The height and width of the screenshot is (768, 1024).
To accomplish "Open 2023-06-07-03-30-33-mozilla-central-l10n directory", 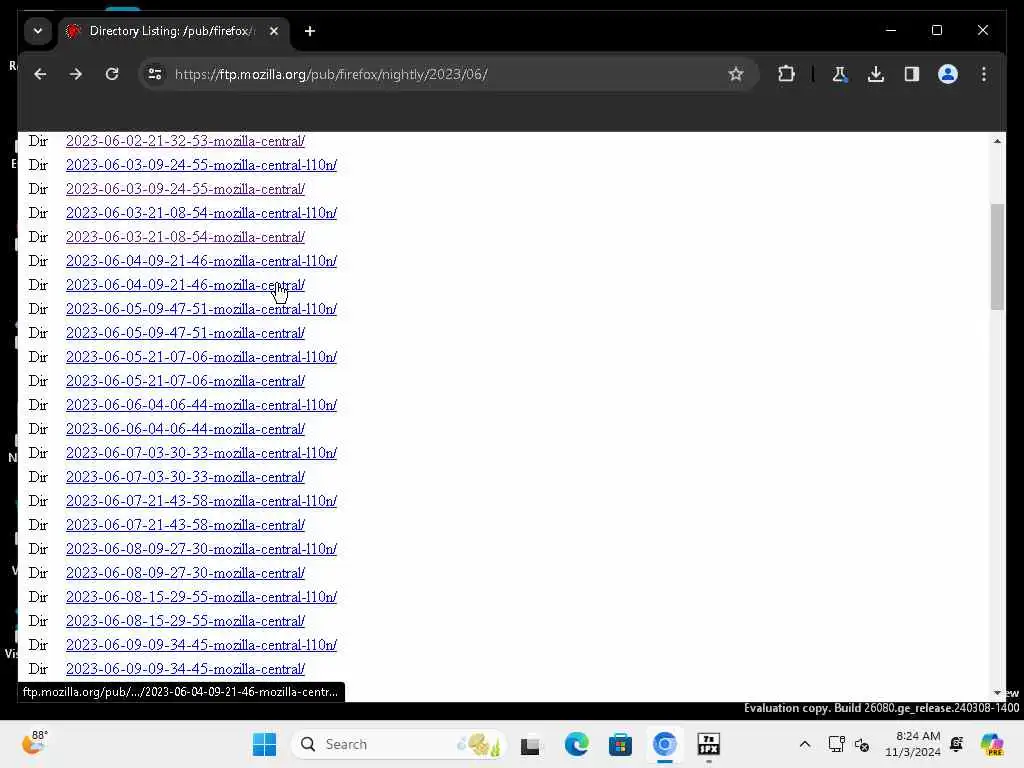I will 201,453.
